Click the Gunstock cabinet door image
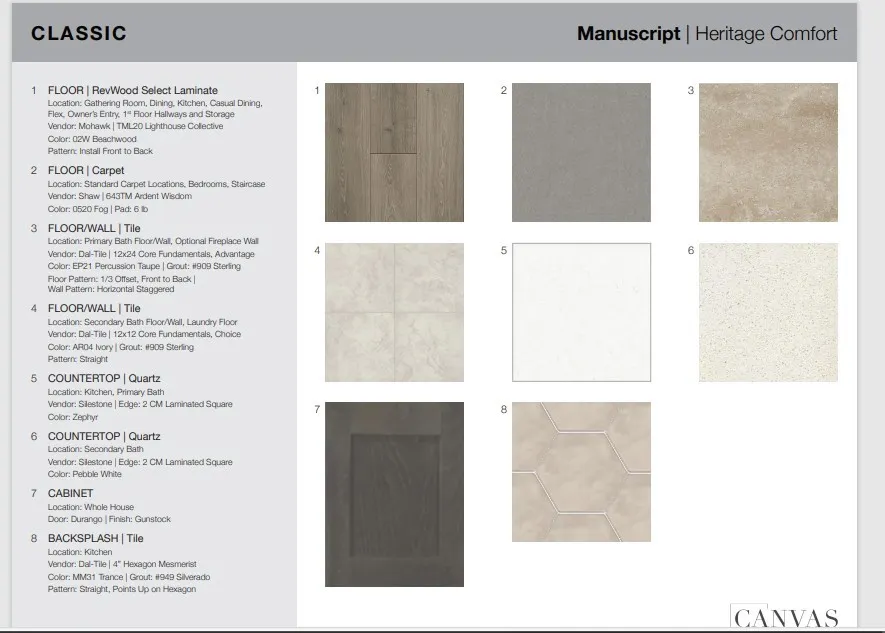Screen dimensions: 885x633 click(x=394, y=494)
